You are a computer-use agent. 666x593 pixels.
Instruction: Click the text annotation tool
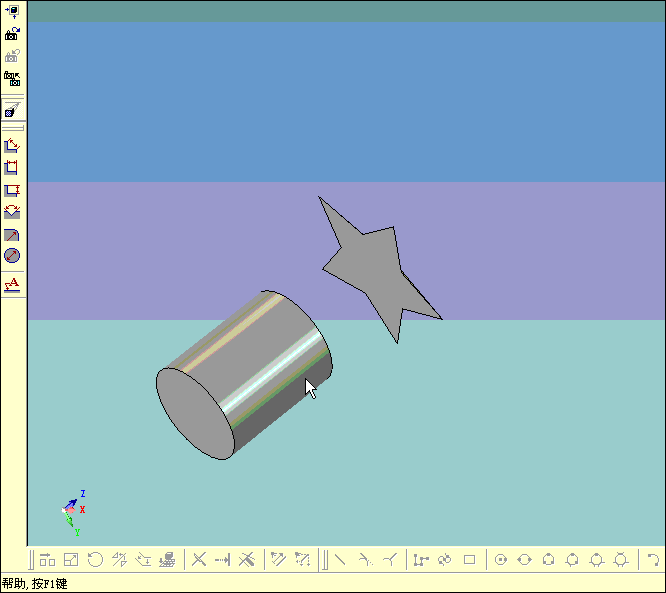click(x=12, y=285)
